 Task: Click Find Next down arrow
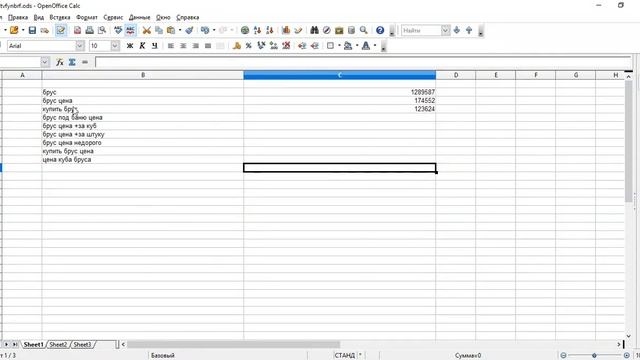coord(457,30)
